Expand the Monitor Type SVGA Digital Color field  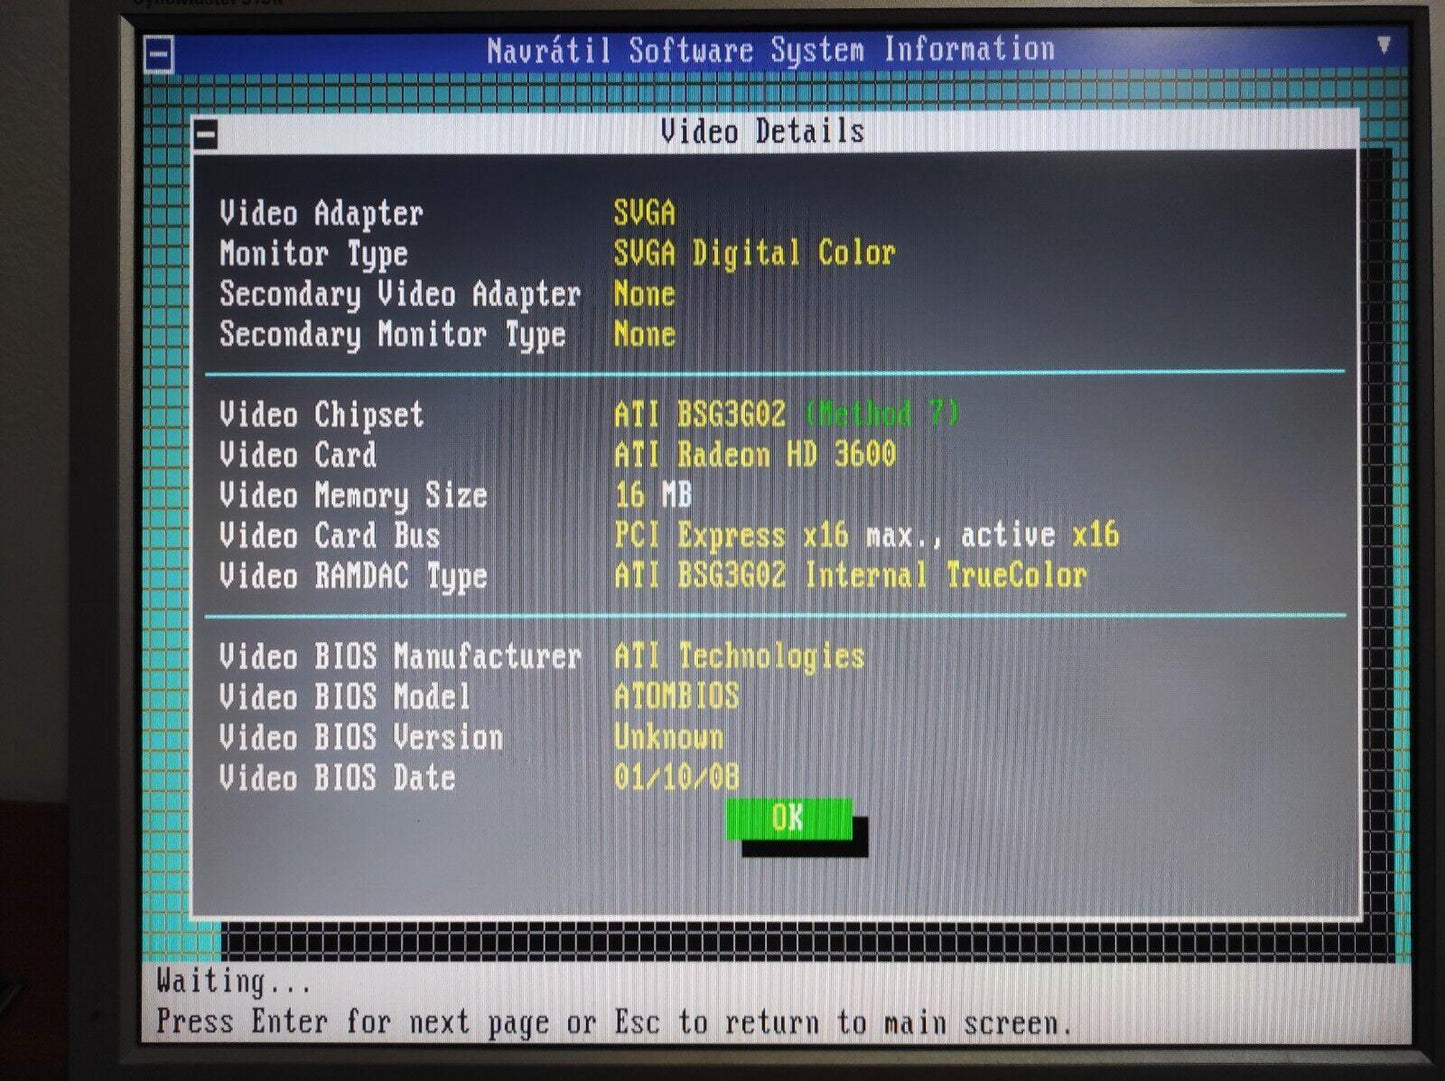pos(753,253)
